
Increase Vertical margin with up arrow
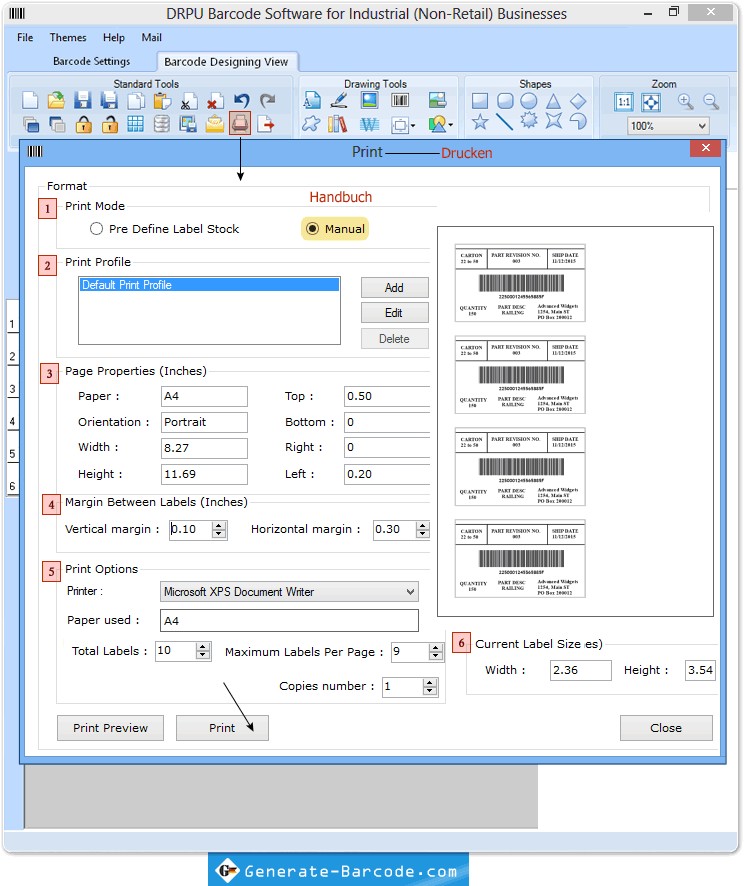(x=219, y=525)
